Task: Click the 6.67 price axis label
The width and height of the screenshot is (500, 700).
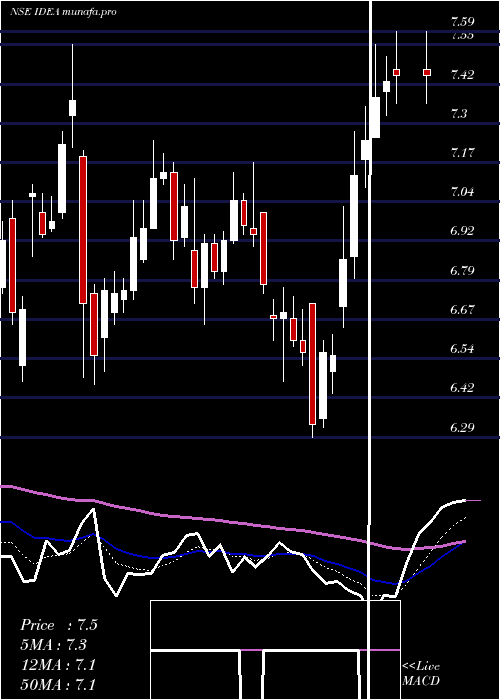Action: coord(462,309)
